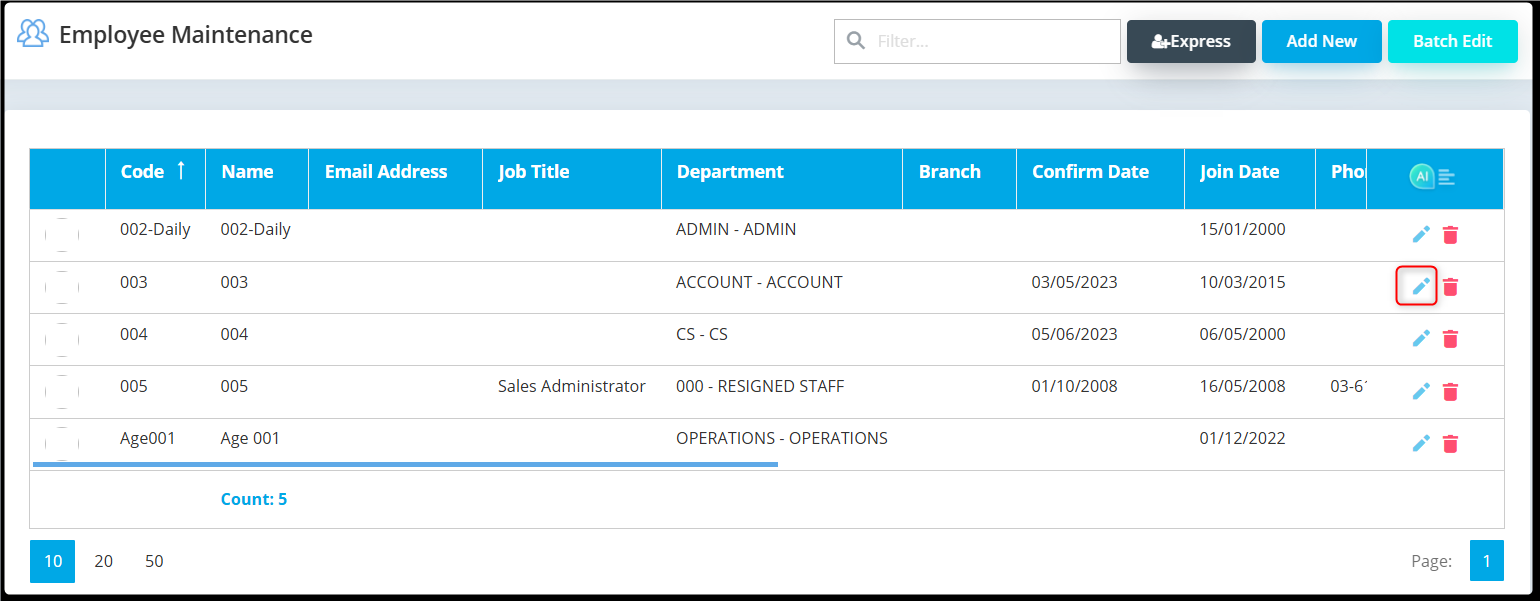
Task: Sort by Job Title column header
Action: 572,178
